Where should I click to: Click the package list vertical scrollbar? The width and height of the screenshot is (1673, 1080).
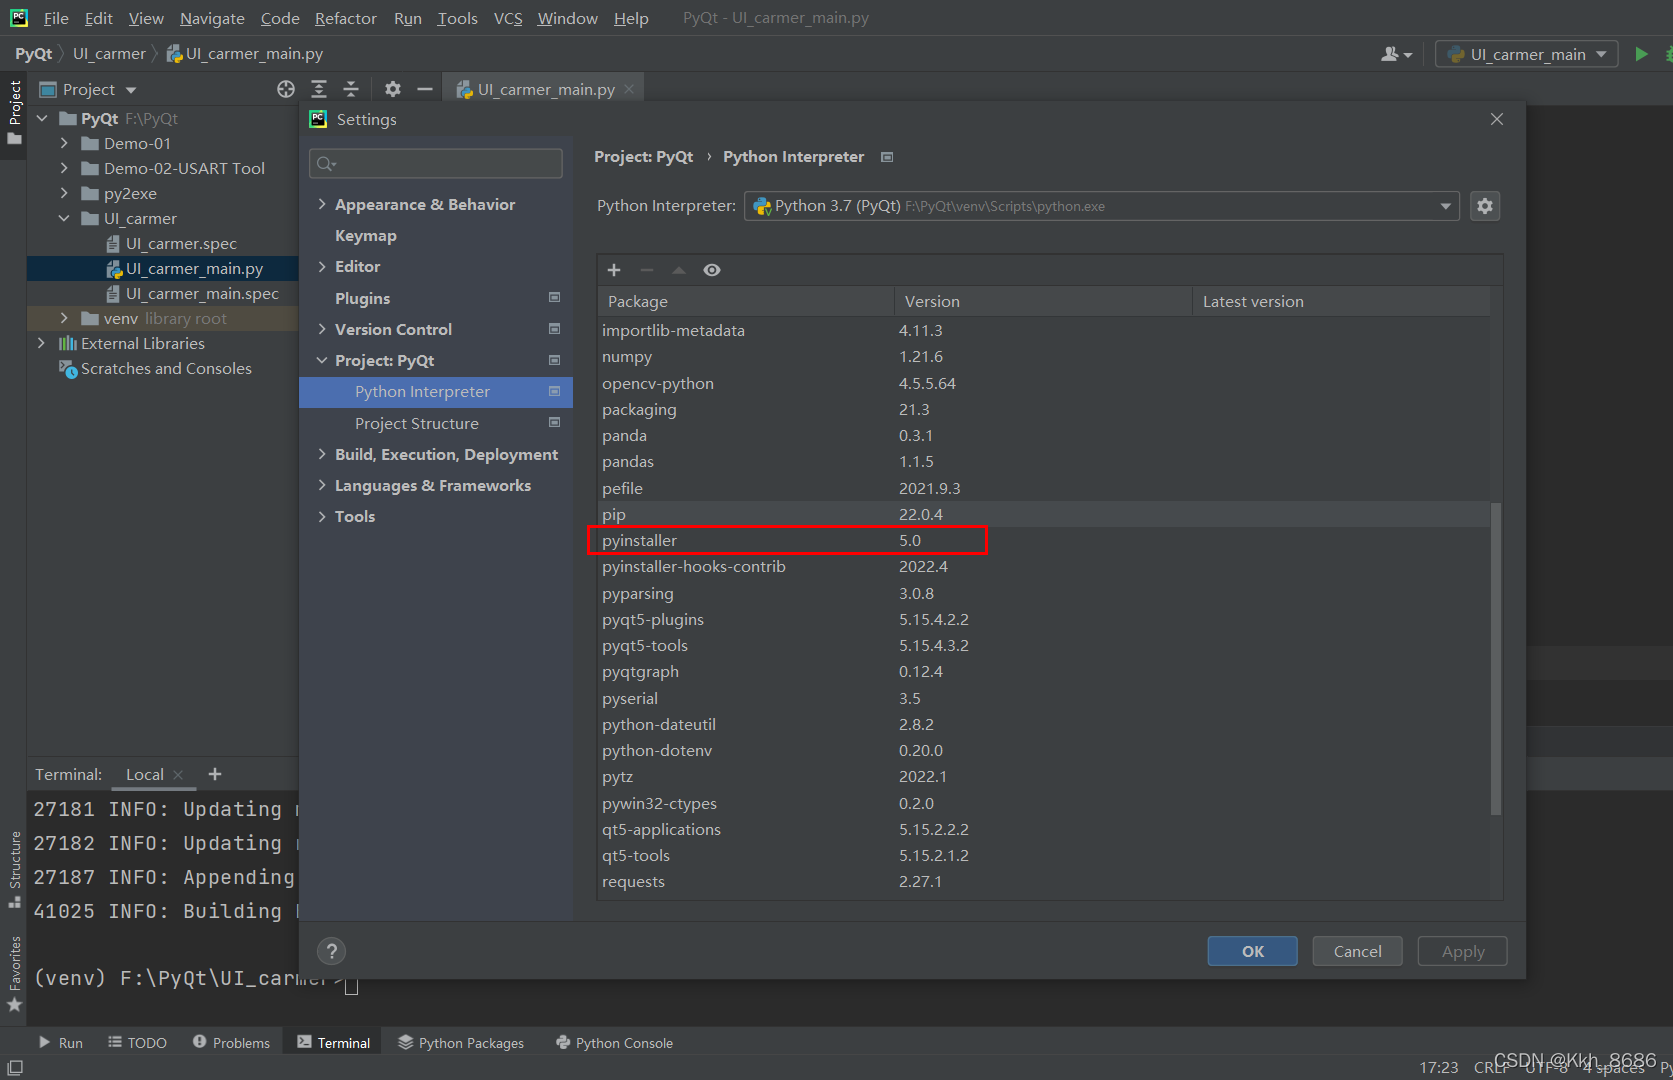click(1496, 658)
